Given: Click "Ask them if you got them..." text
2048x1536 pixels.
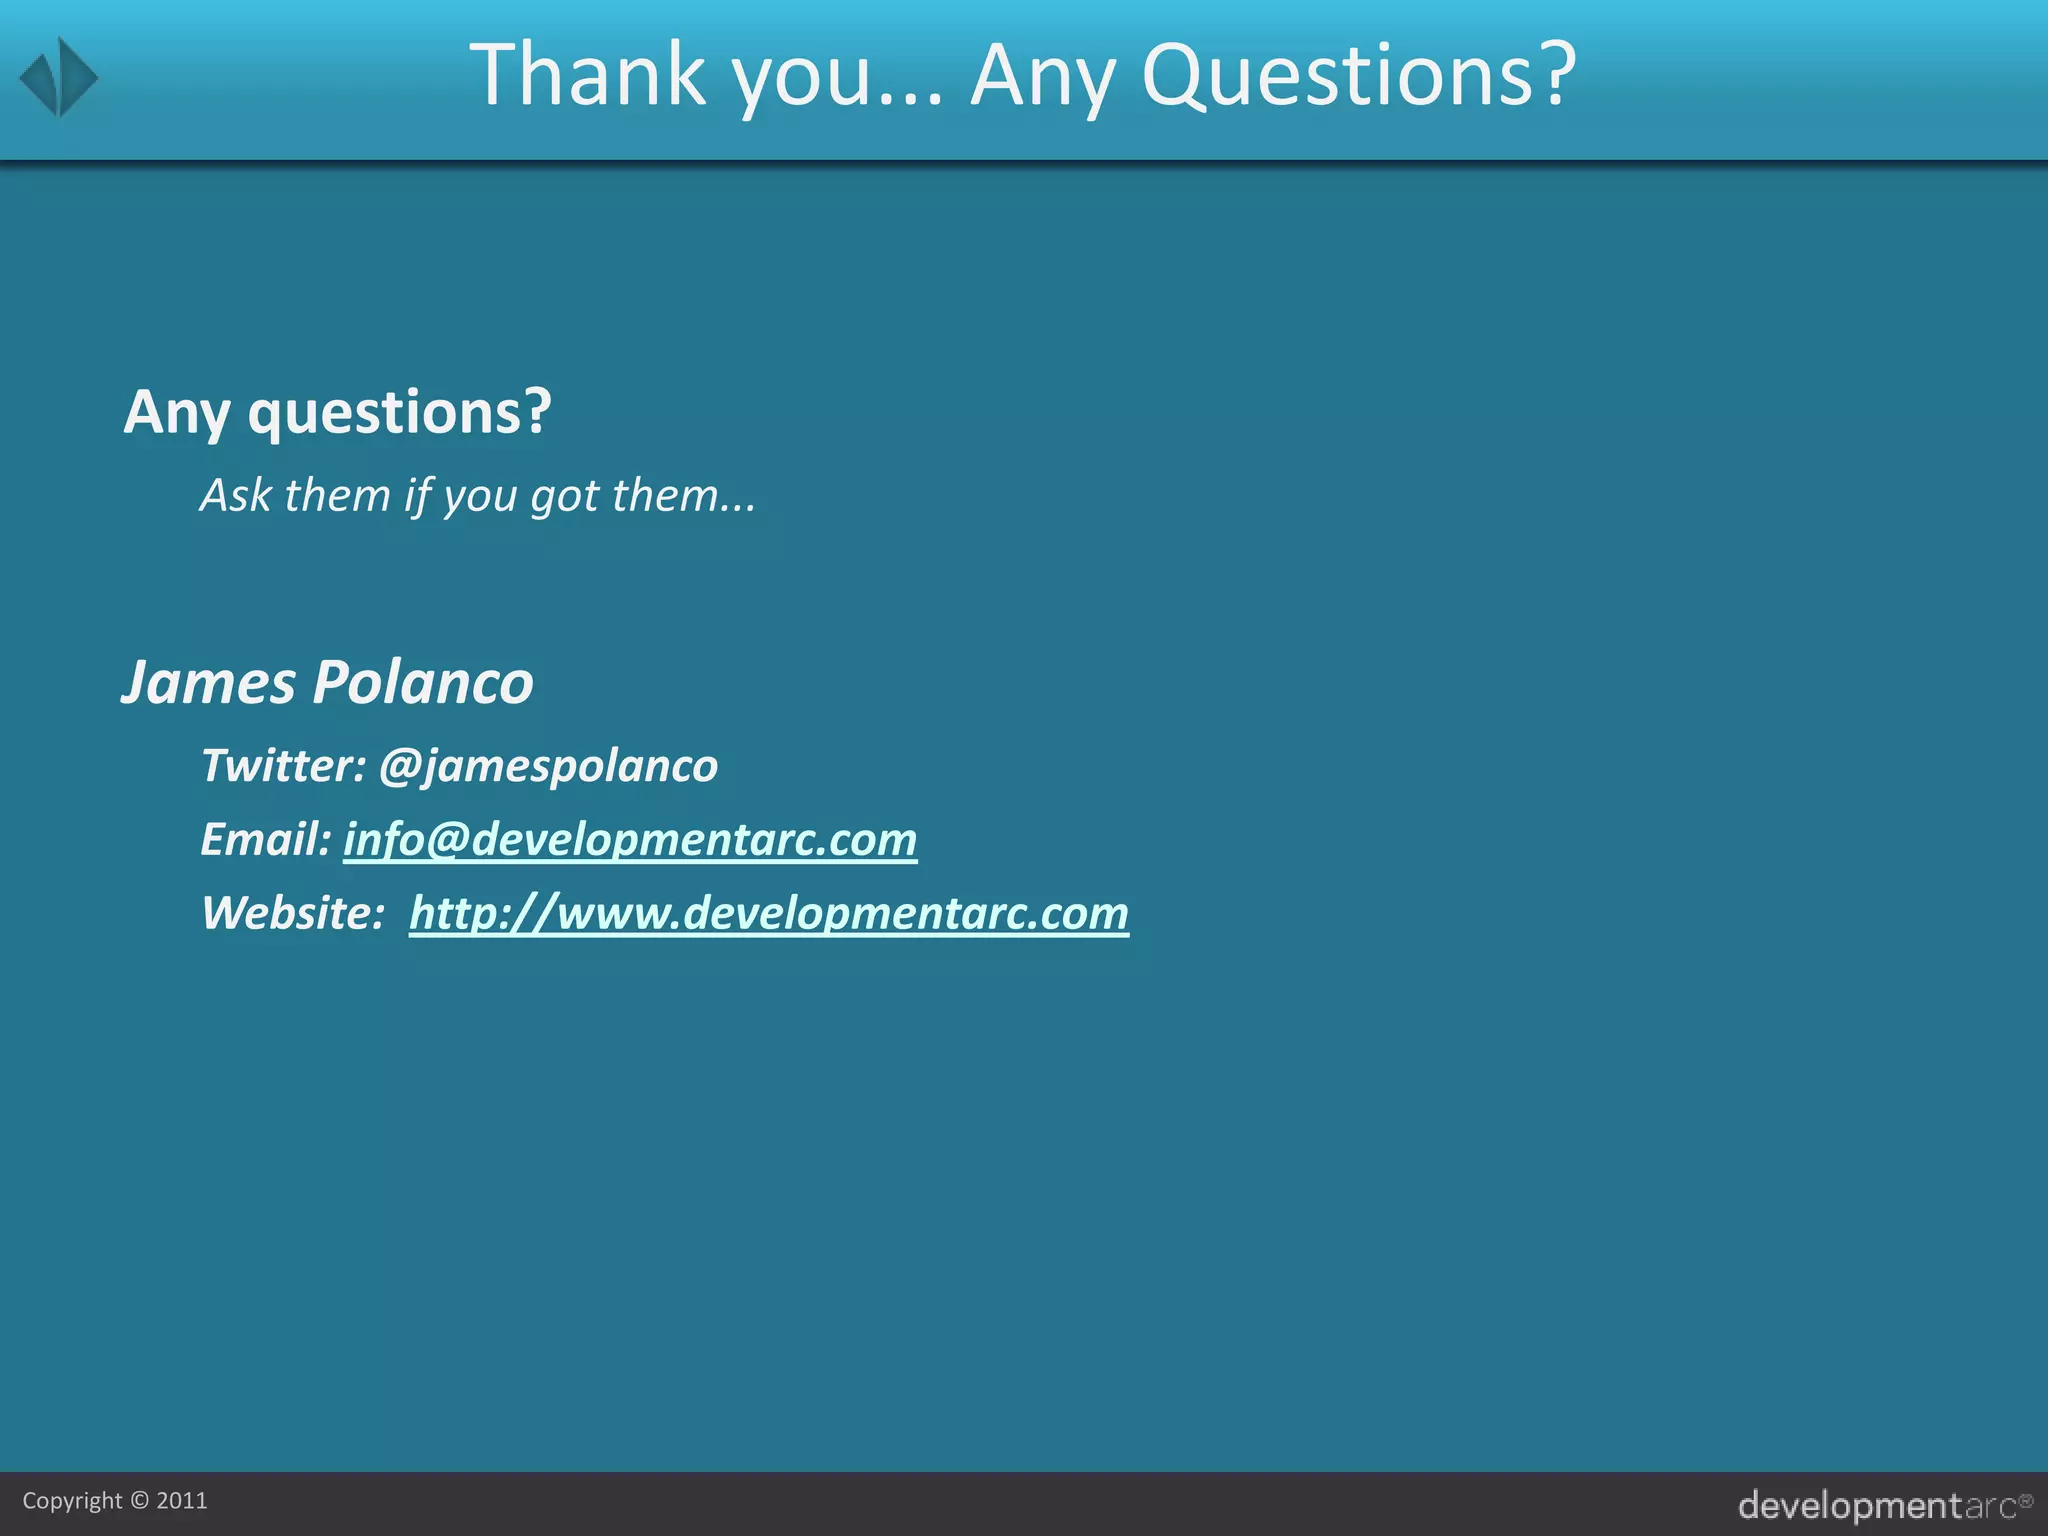Looking at the screenshot, I should [477, 495].
